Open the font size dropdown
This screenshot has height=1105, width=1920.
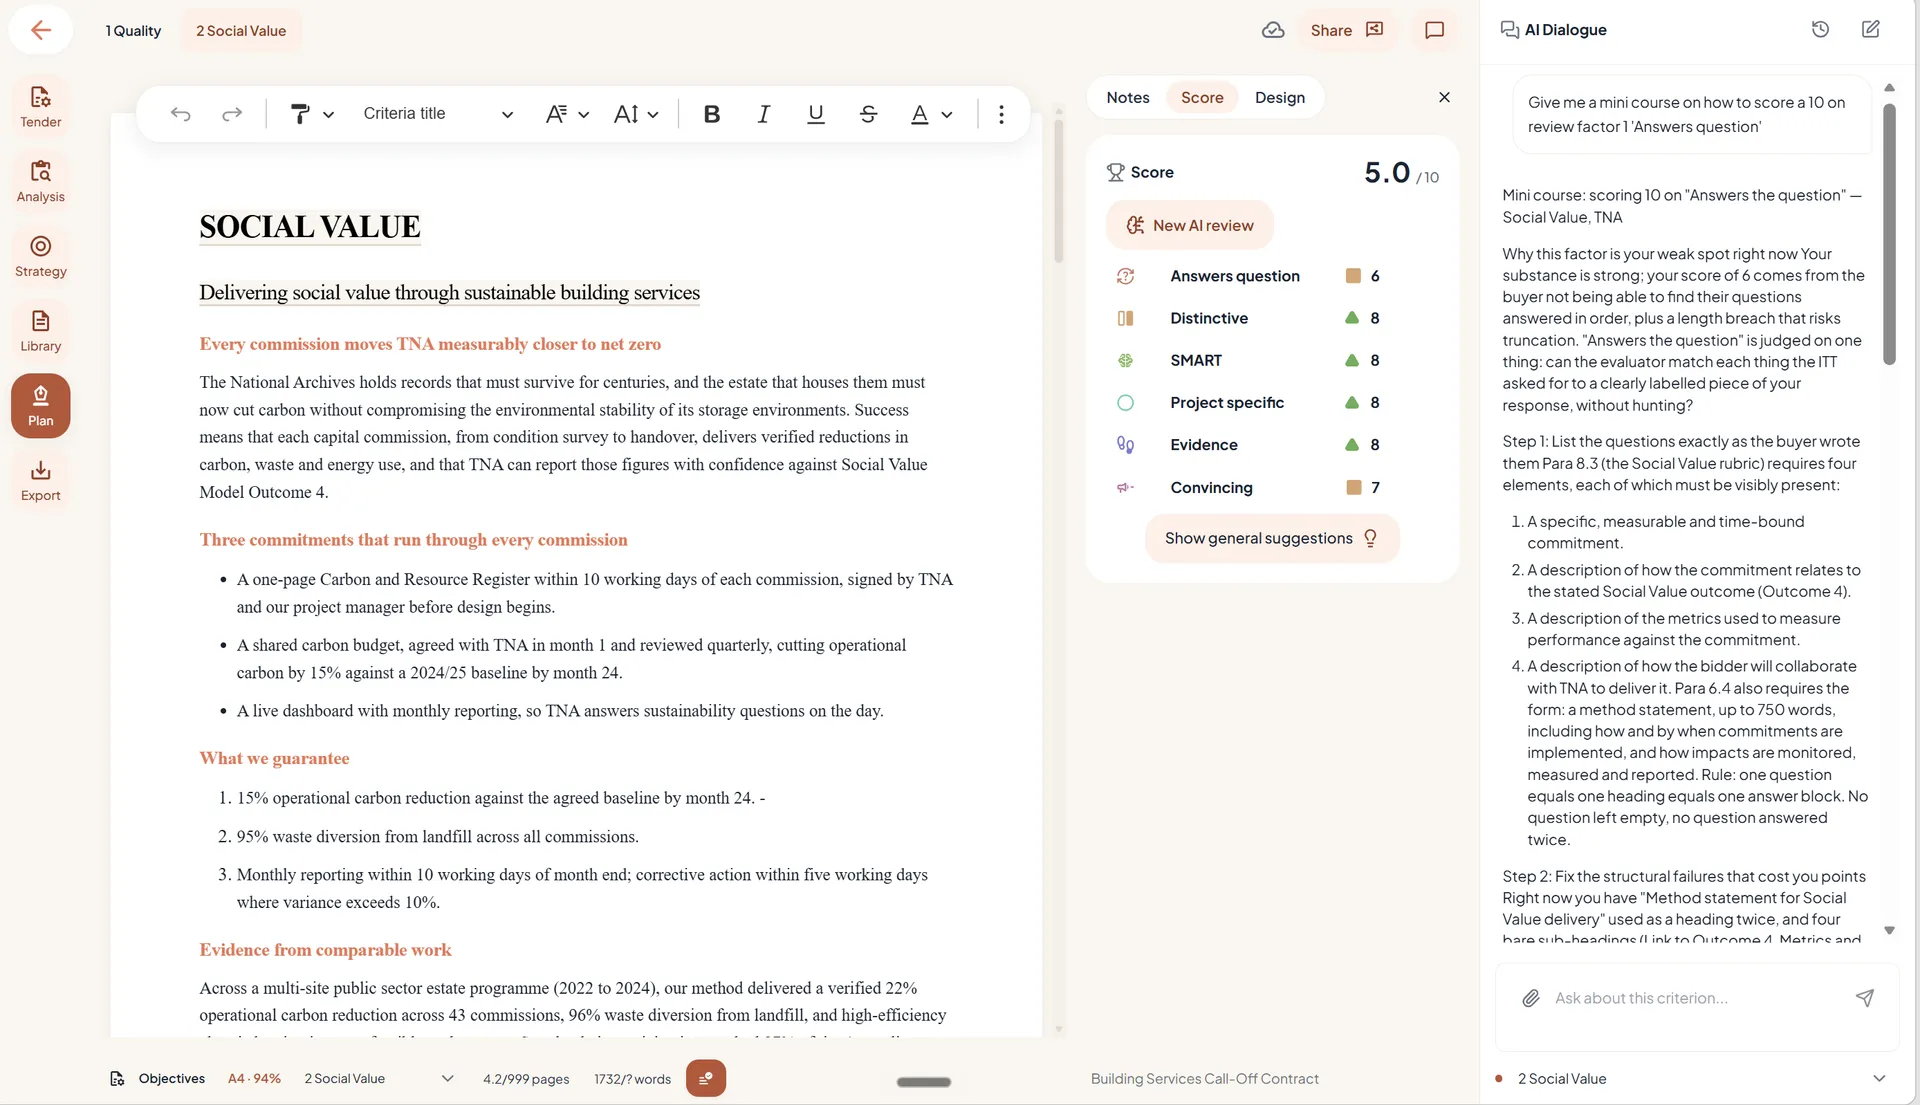(x=636, y=114)
